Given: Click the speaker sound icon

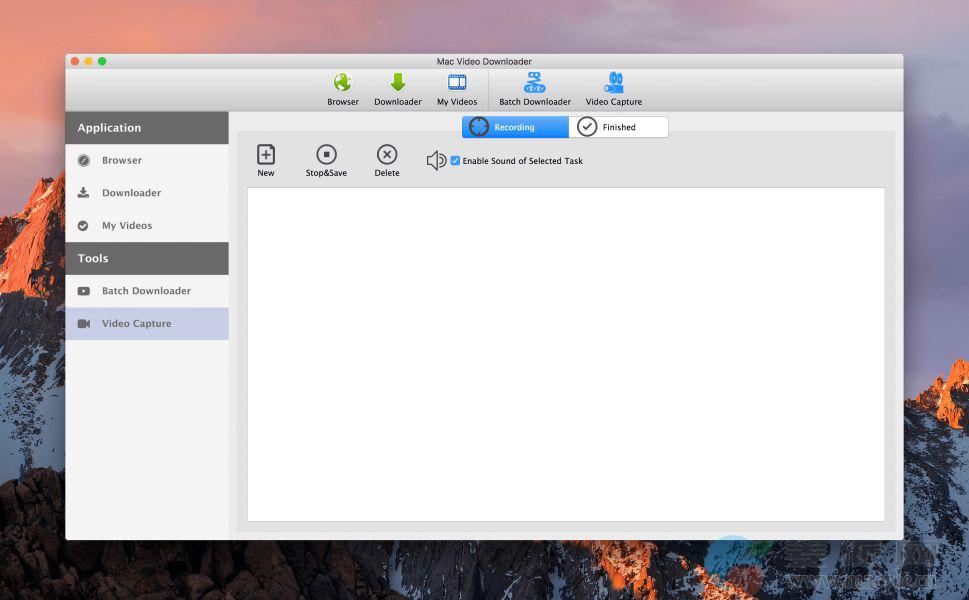Looking at the screenshot, I should (x=436, y=161).
